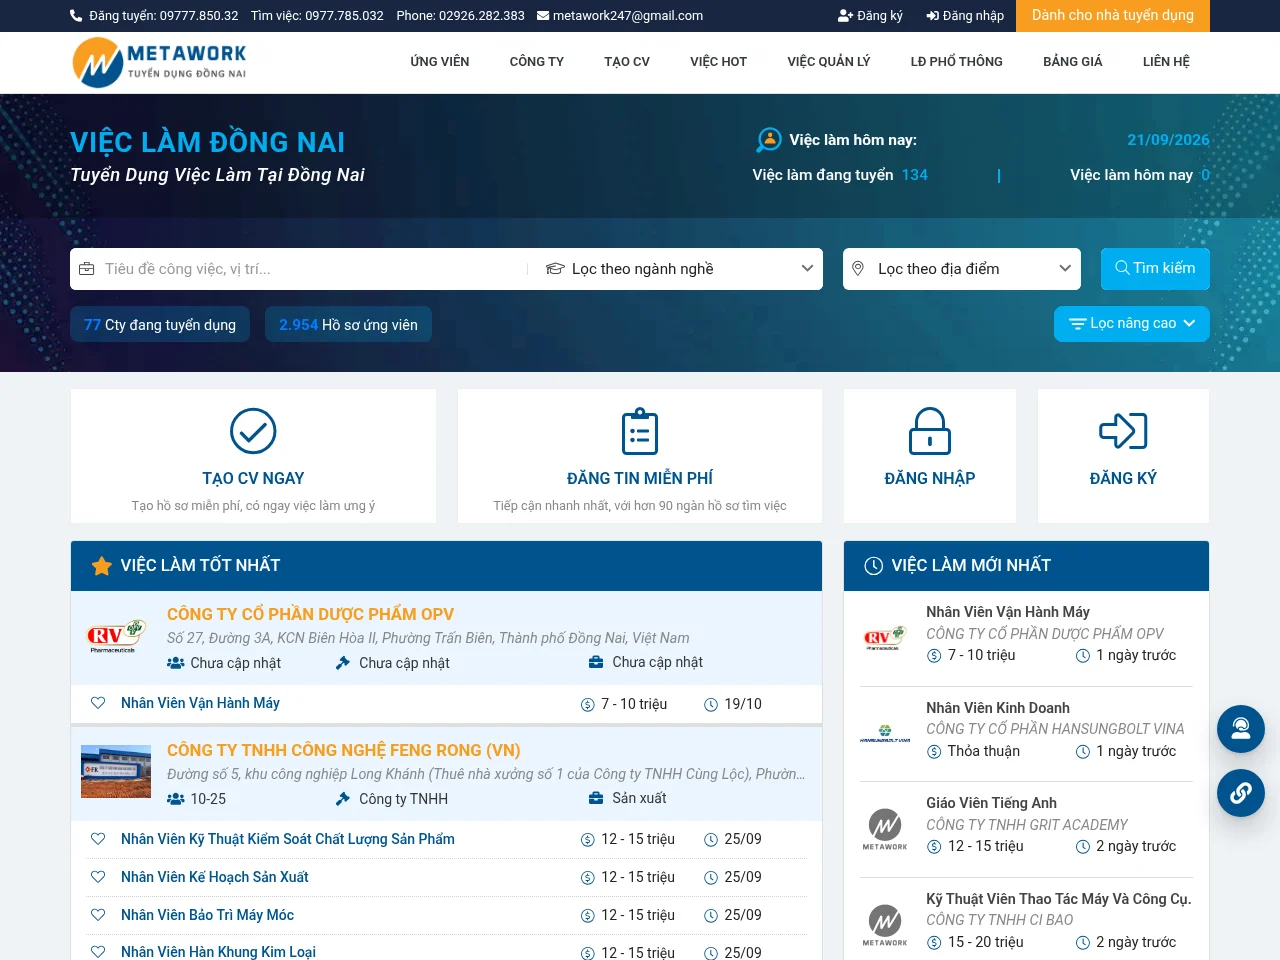The height and width of the screenshot is (960, 1280).
Task: Open the Lọc theo ngành nghề dropdown
Action: (x=679, y=269)
